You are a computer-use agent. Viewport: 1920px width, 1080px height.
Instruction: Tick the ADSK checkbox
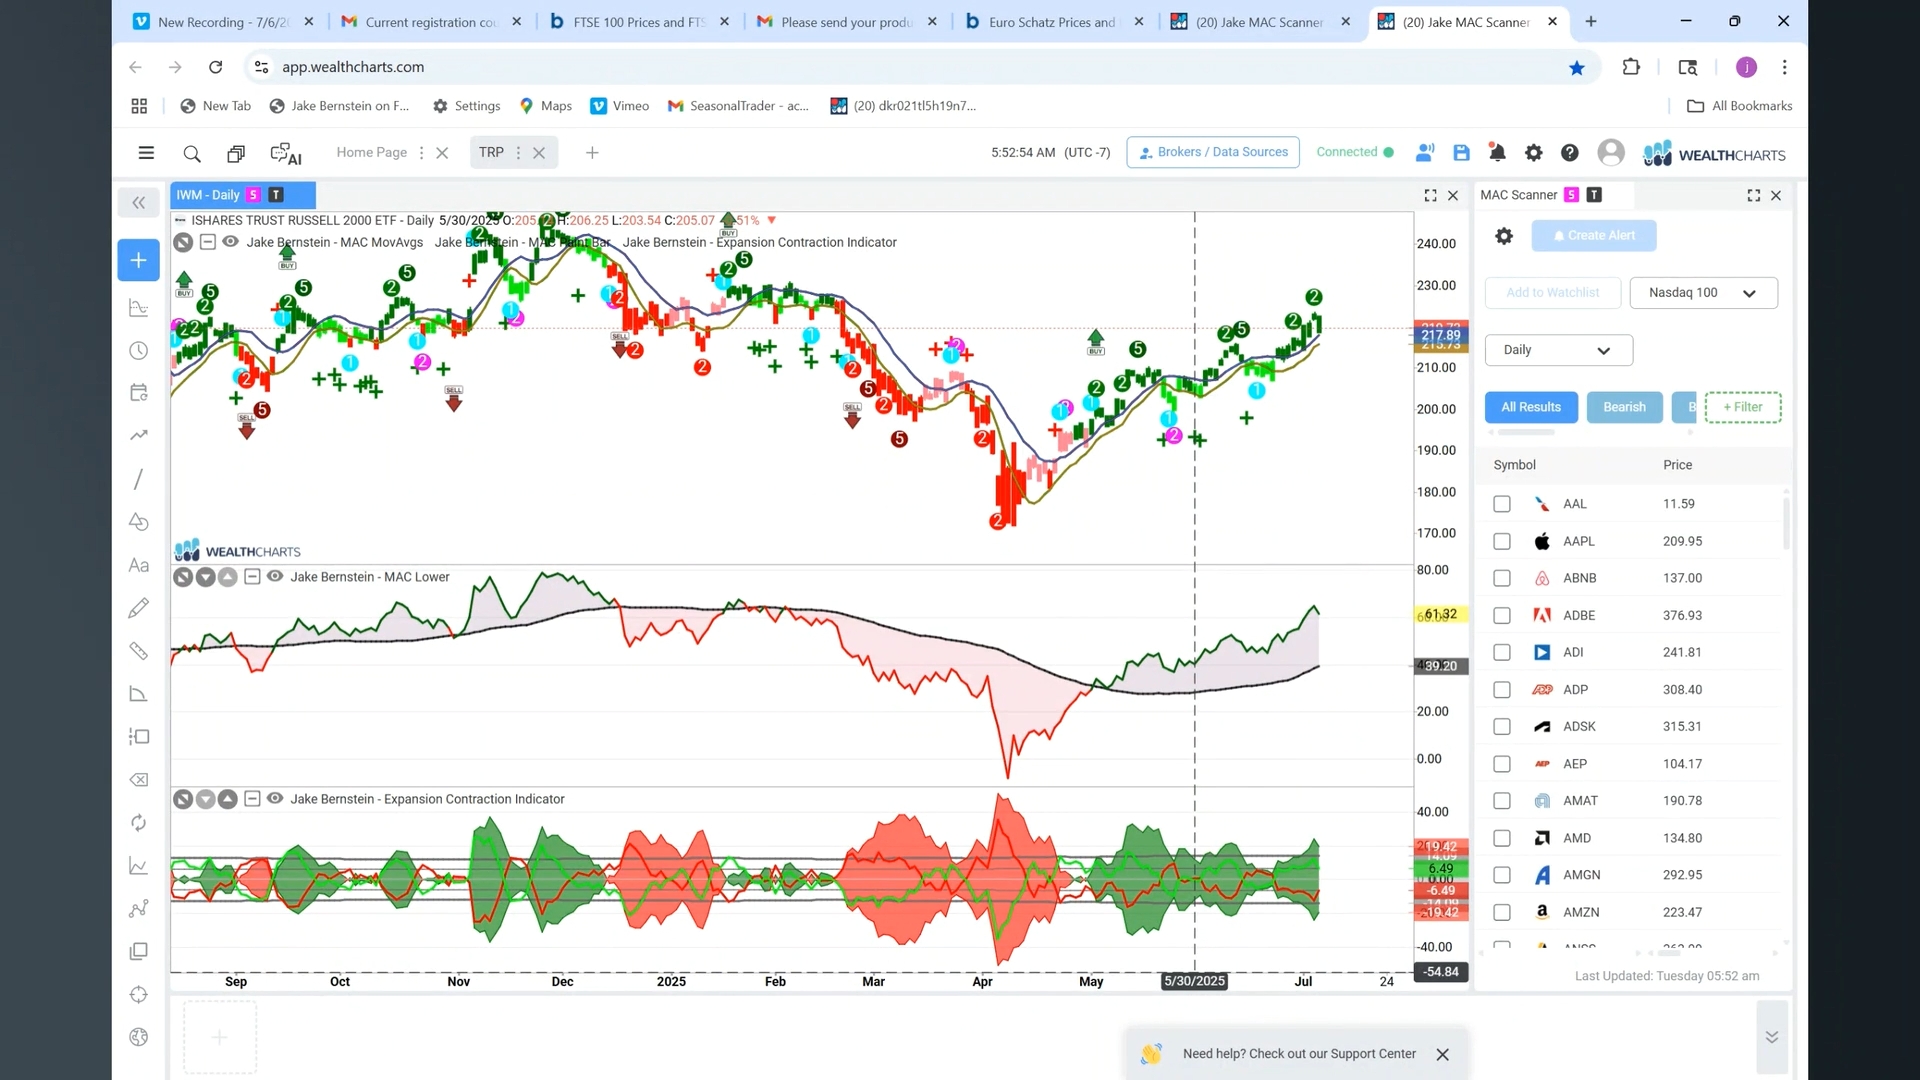click(x=1502, y=727)
